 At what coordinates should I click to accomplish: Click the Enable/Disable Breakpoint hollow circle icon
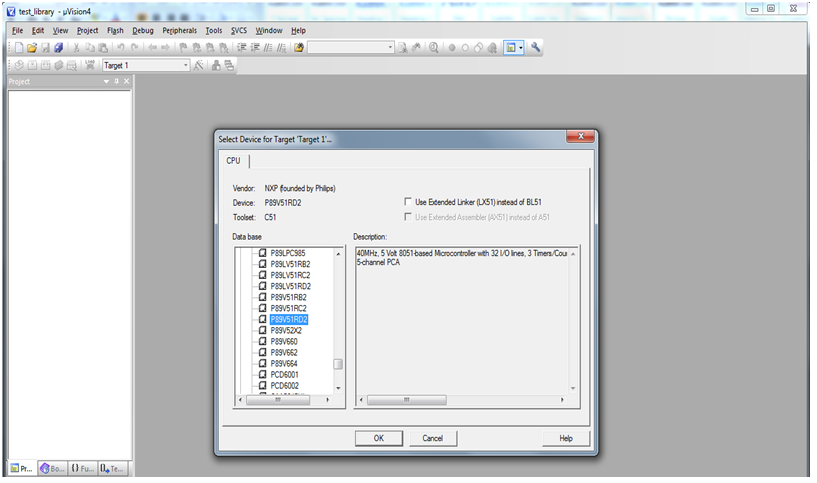point(465,48)
